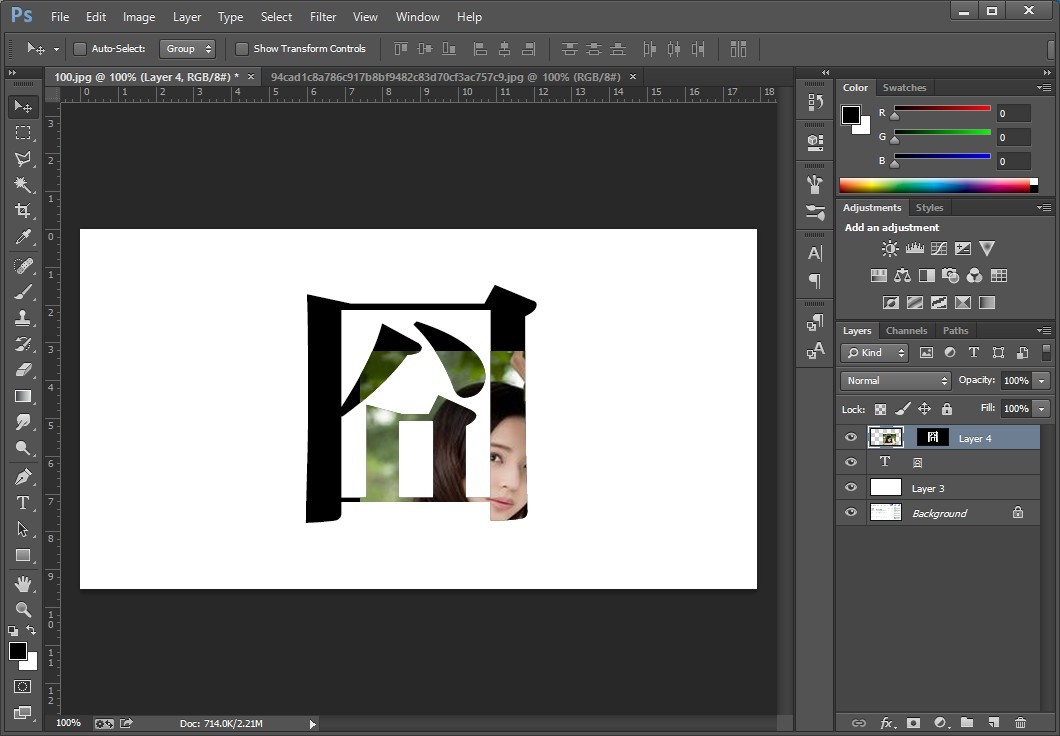Select the Layer 4 layer row
This screenshot has width=1060, height=736.
[975, 438]
